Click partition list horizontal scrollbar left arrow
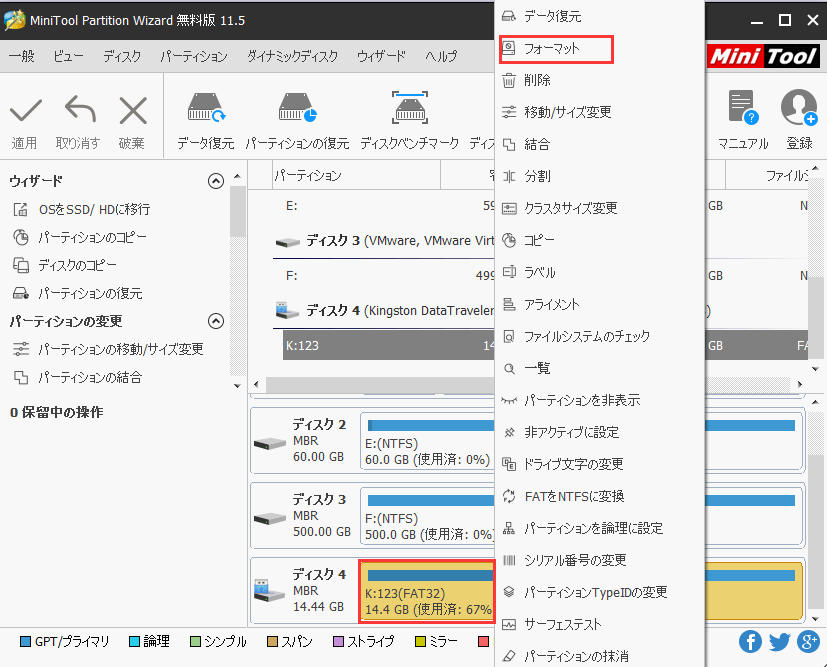This screenshot has height=667, width=827. pyautogui.click(x=256, y=384)
